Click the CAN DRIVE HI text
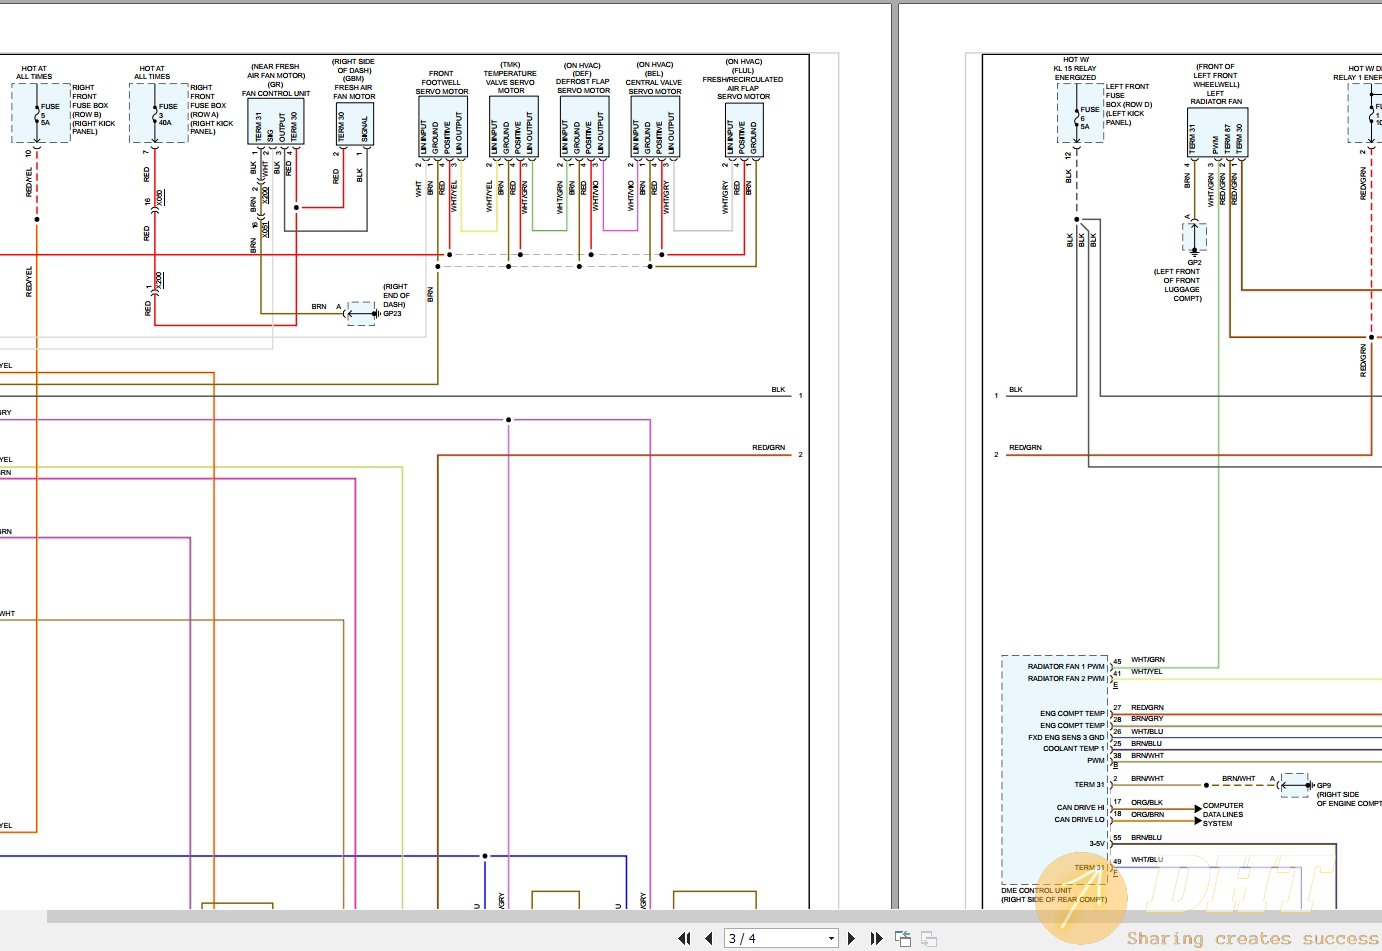Image resolution: width=1382 pixels, height=951 pixels. point(1081,807)
